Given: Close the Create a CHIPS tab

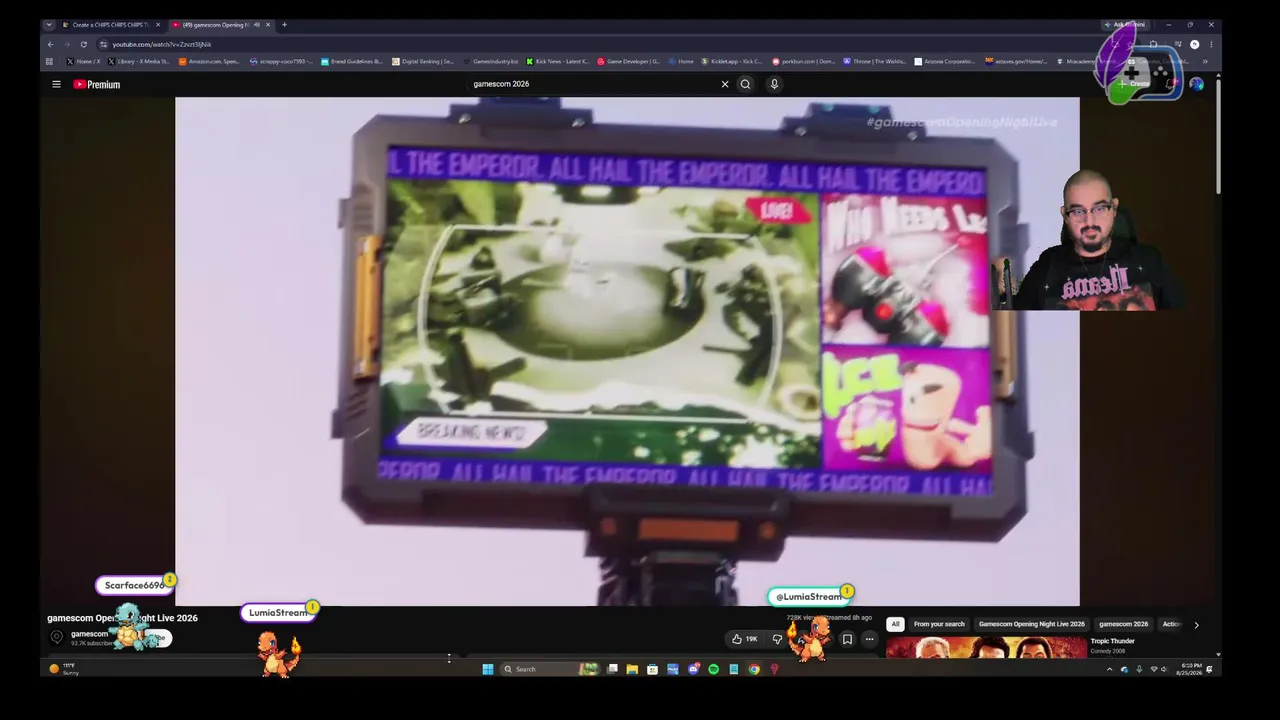Looking at the screenshot, I should click(159, 24).
